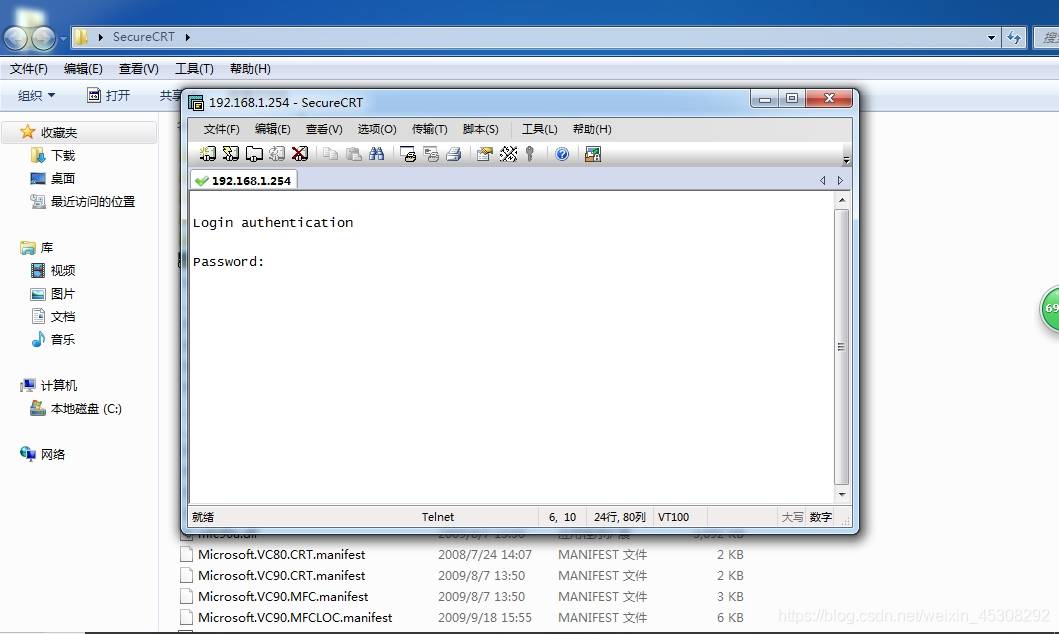This screenshot has width=1059, height=634.
Task: Click Telnet in the status bar
Action: point(438,517)
